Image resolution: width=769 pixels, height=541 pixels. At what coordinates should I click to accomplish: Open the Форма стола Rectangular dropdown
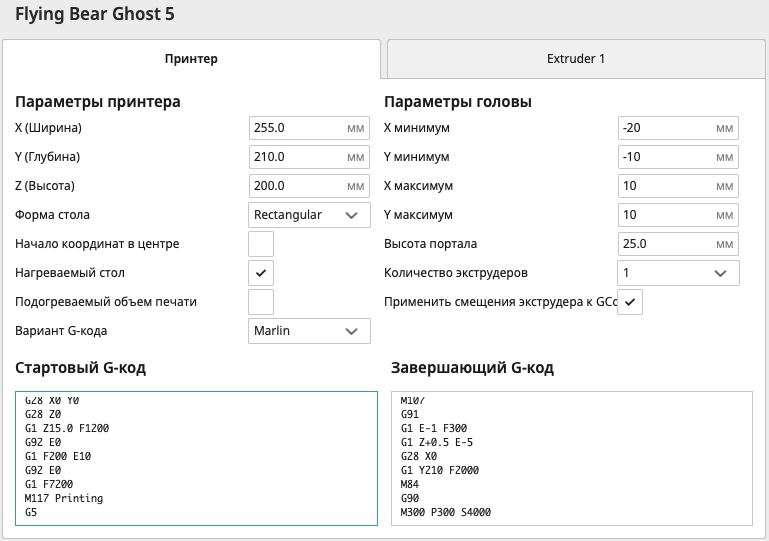coord(309,215)
